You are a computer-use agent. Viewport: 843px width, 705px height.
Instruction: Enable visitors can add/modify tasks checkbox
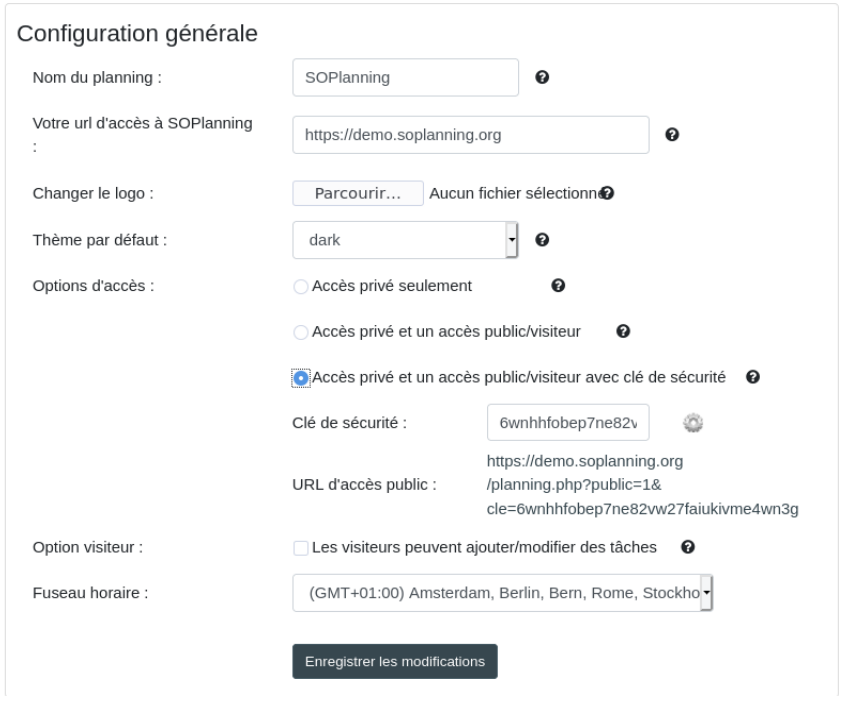[x=301, y=548]
